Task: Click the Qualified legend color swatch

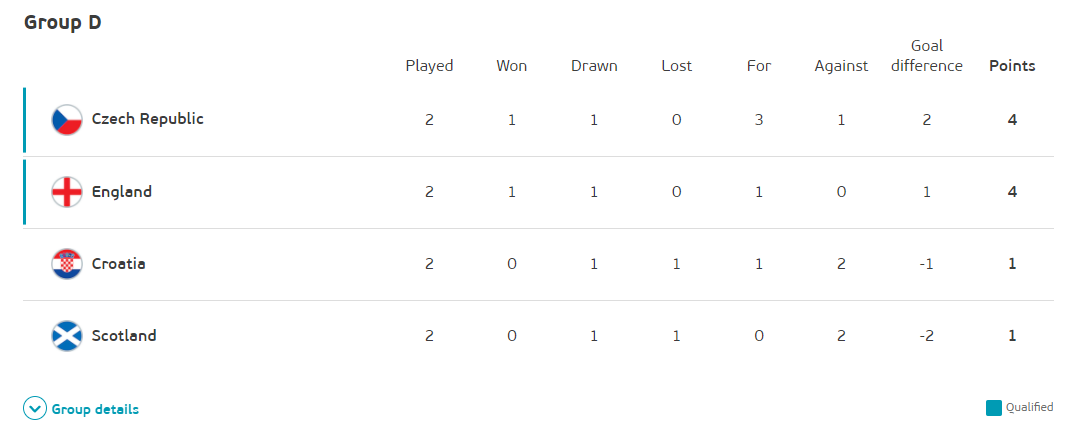Action: coord(993,408)
